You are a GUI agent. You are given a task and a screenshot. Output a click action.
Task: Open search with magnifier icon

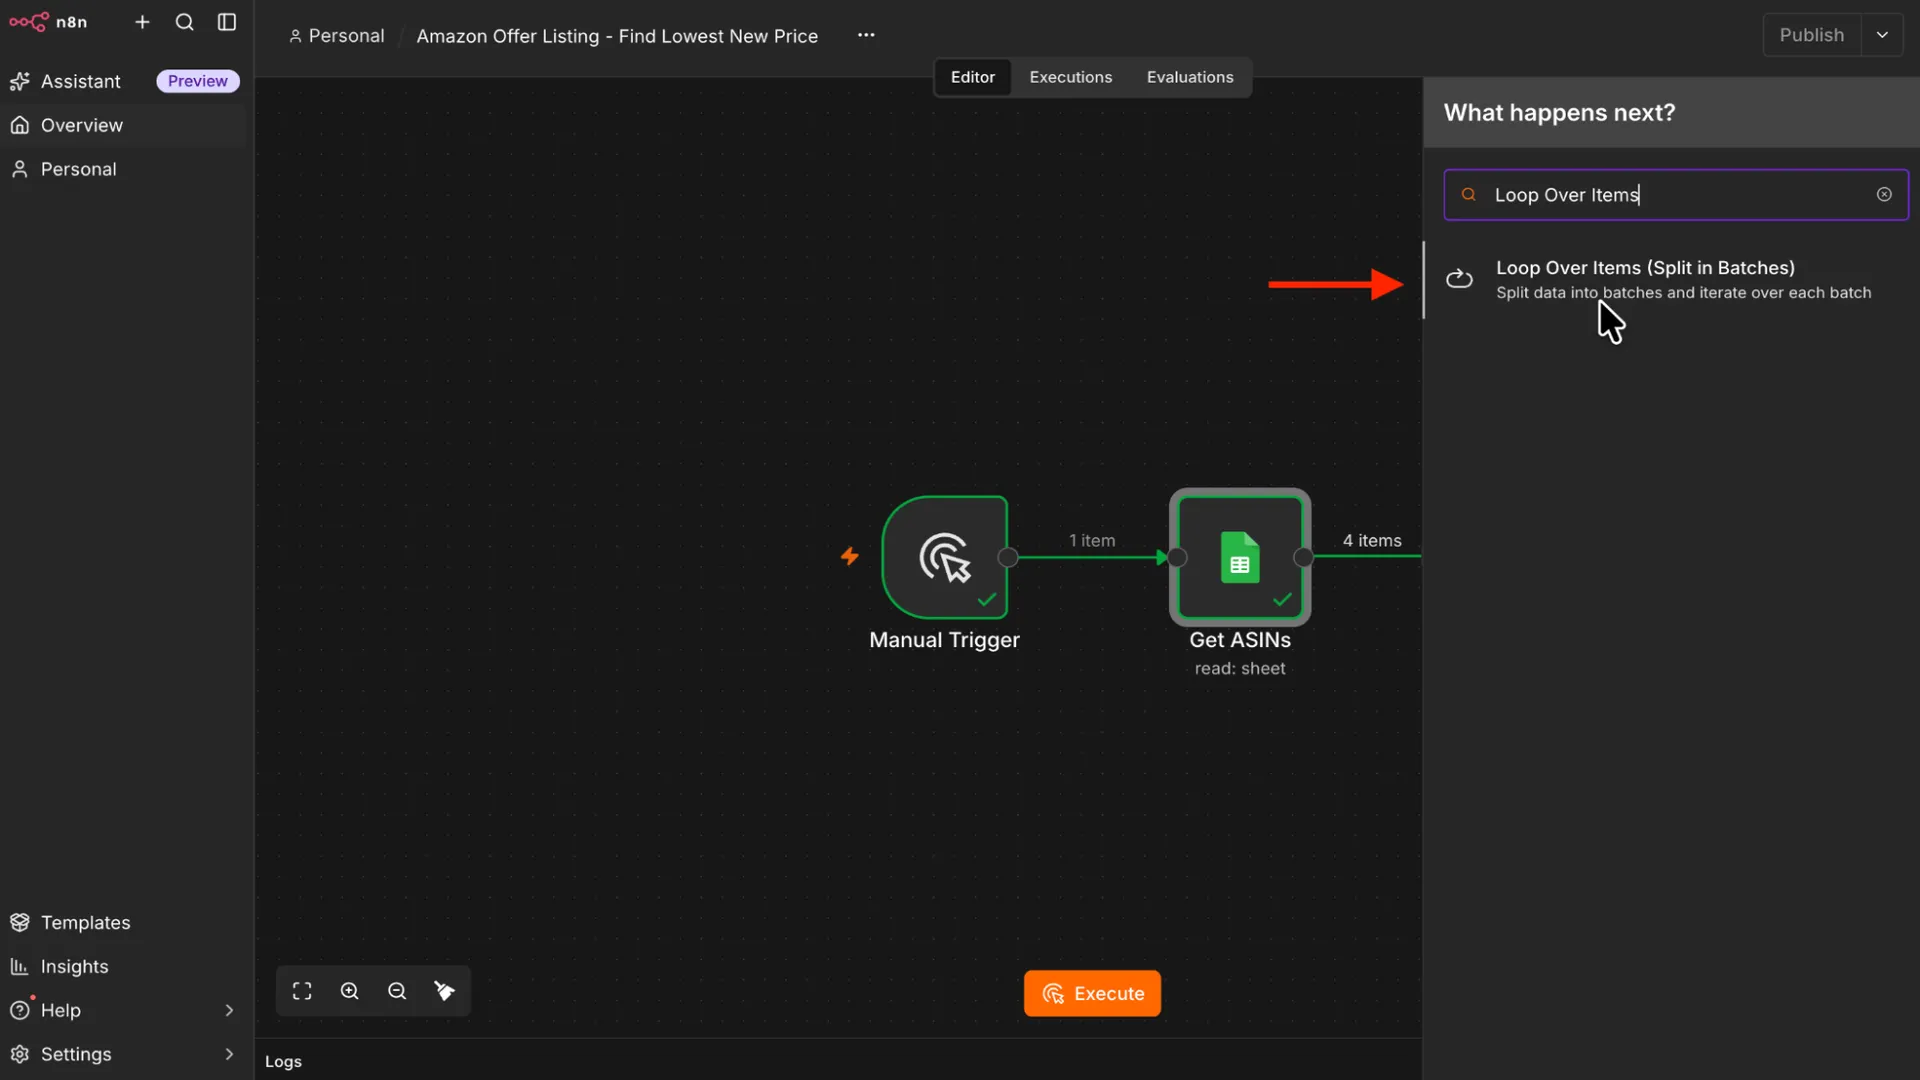click(185, 22)
